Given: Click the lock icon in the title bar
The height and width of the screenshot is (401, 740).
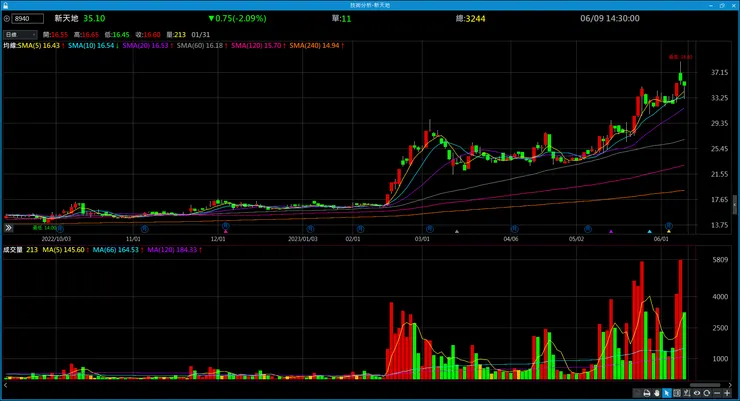Looking at the screenshot, I should 5,5.
